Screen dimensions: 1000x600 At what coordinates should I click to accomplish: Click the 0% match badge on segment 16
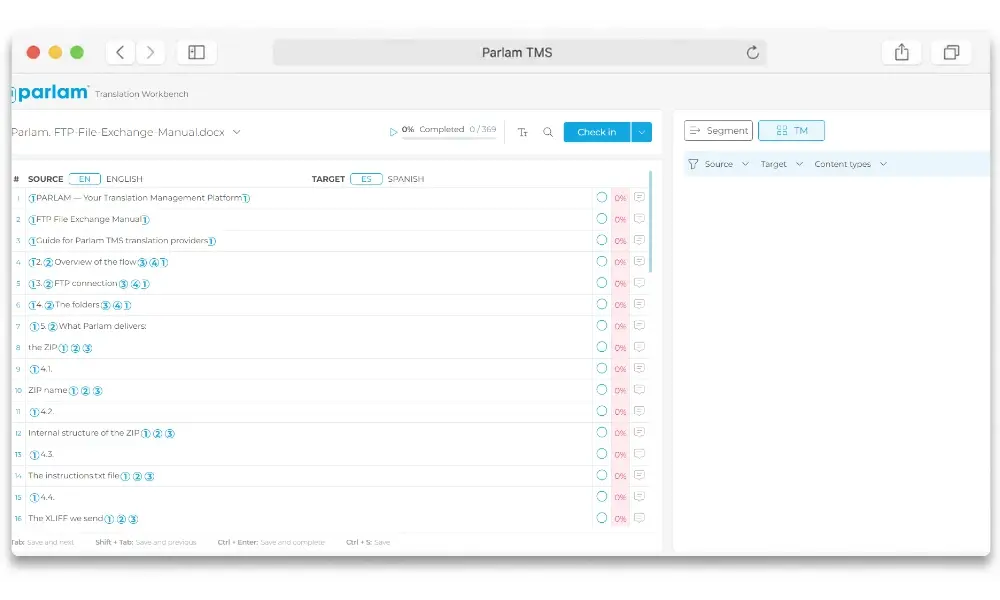coord(620,519)
